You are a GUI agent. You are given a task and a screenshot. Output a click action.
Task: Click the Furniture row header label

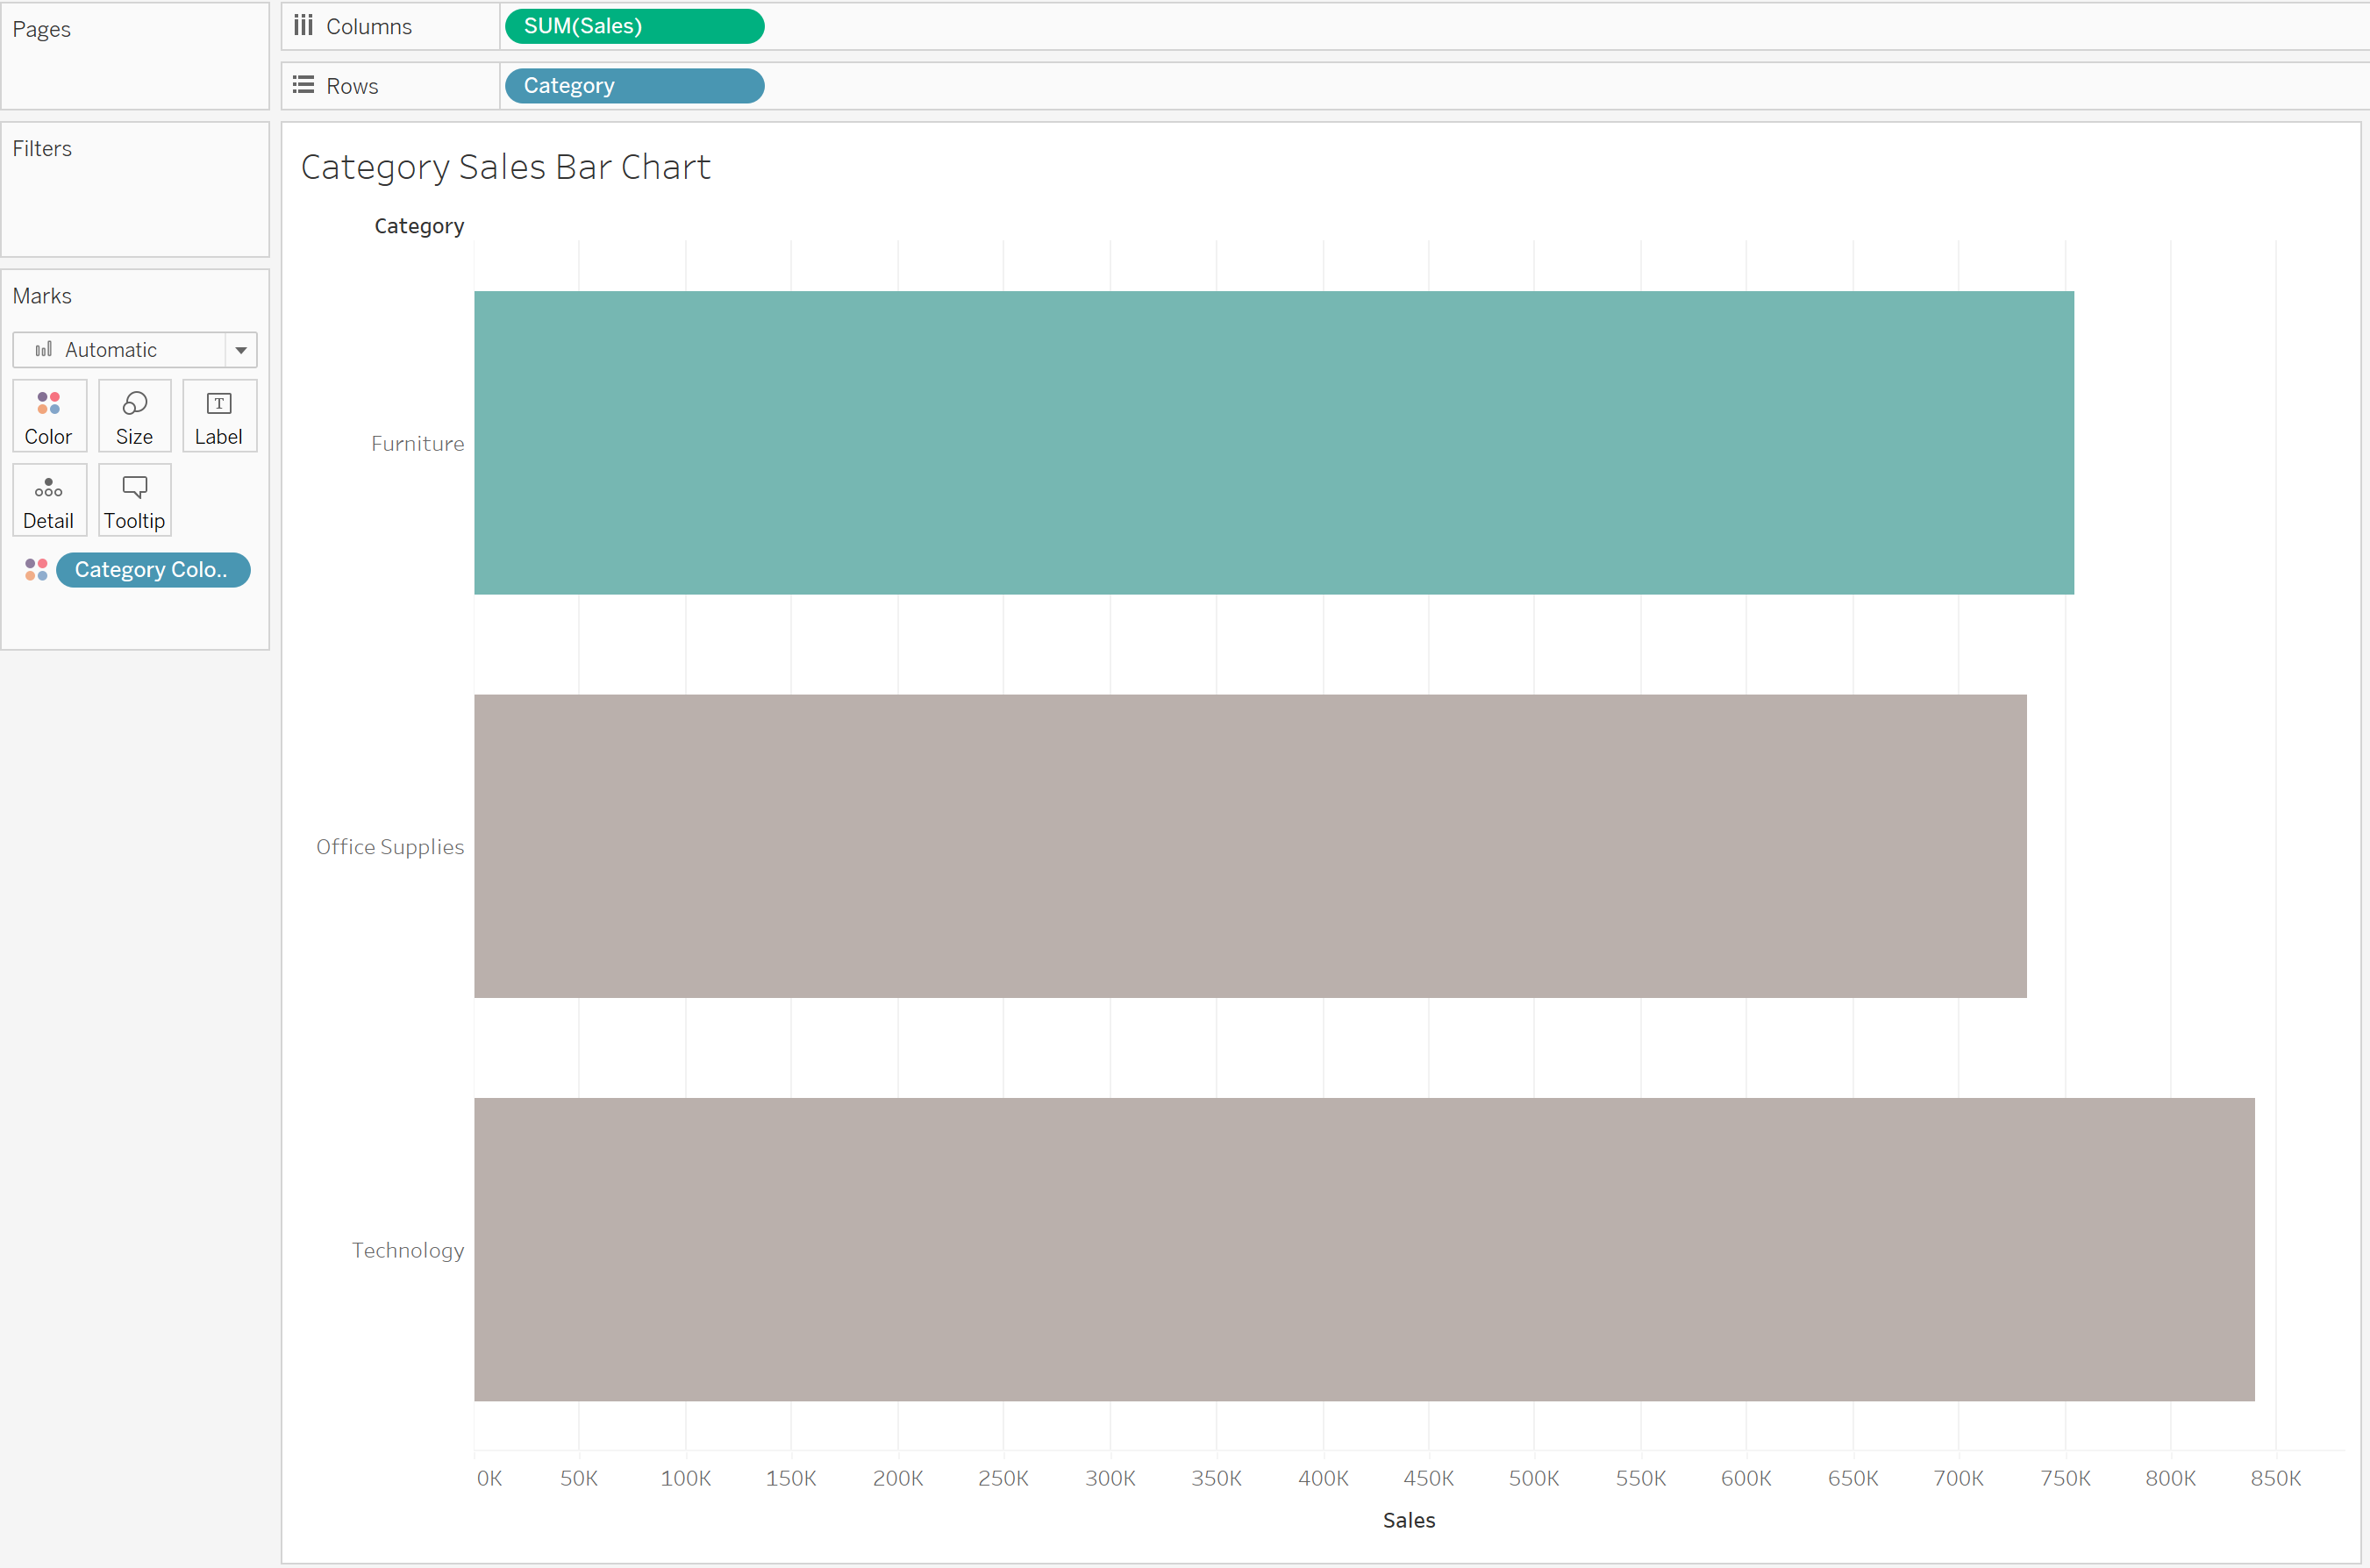[417, 444]
